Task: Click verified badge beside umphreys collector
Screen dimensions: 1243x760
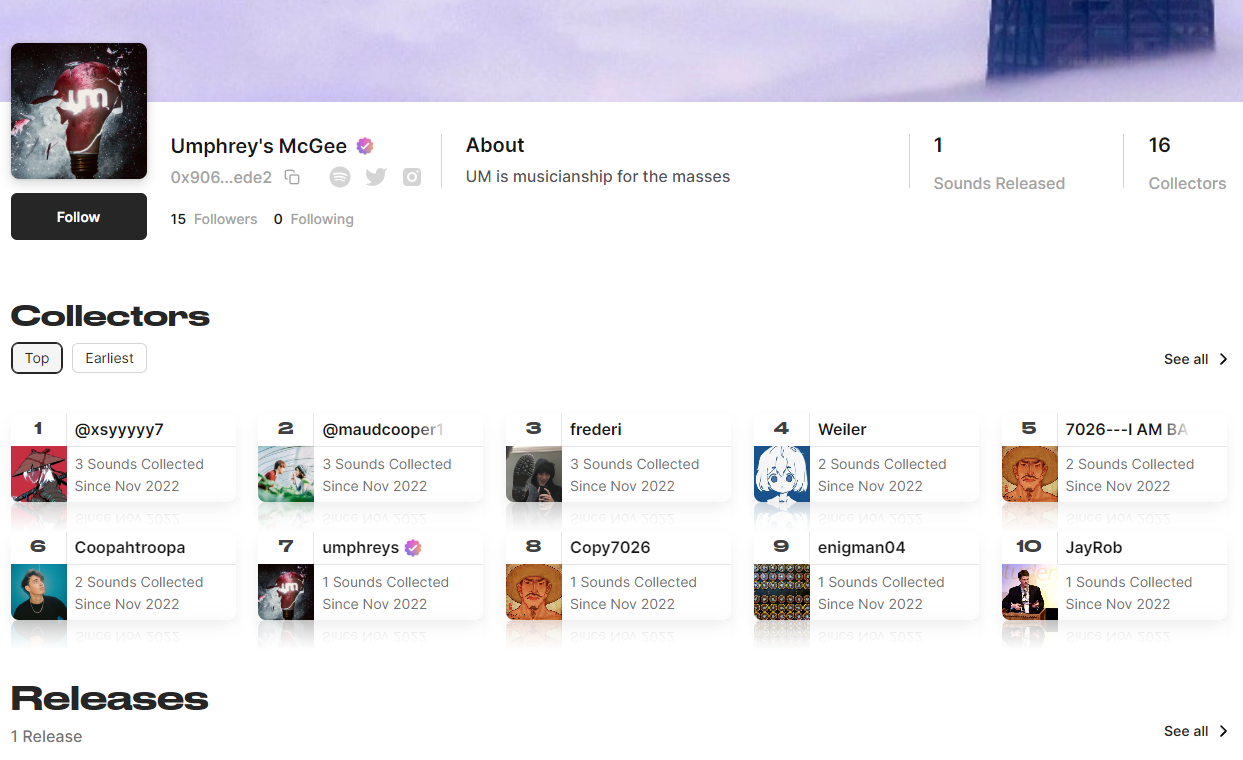Action: tap(413, 548)
